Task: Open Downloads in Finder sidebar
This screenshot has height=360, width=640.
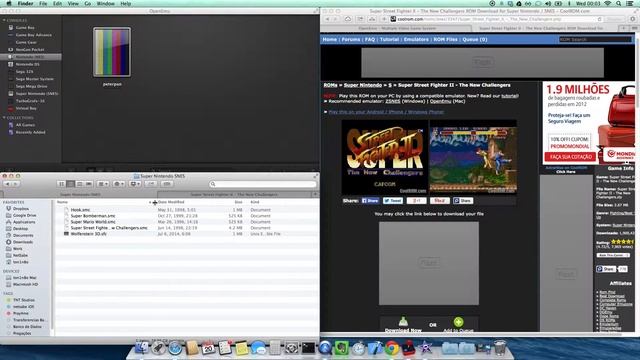Action: (x=23, y=242)
